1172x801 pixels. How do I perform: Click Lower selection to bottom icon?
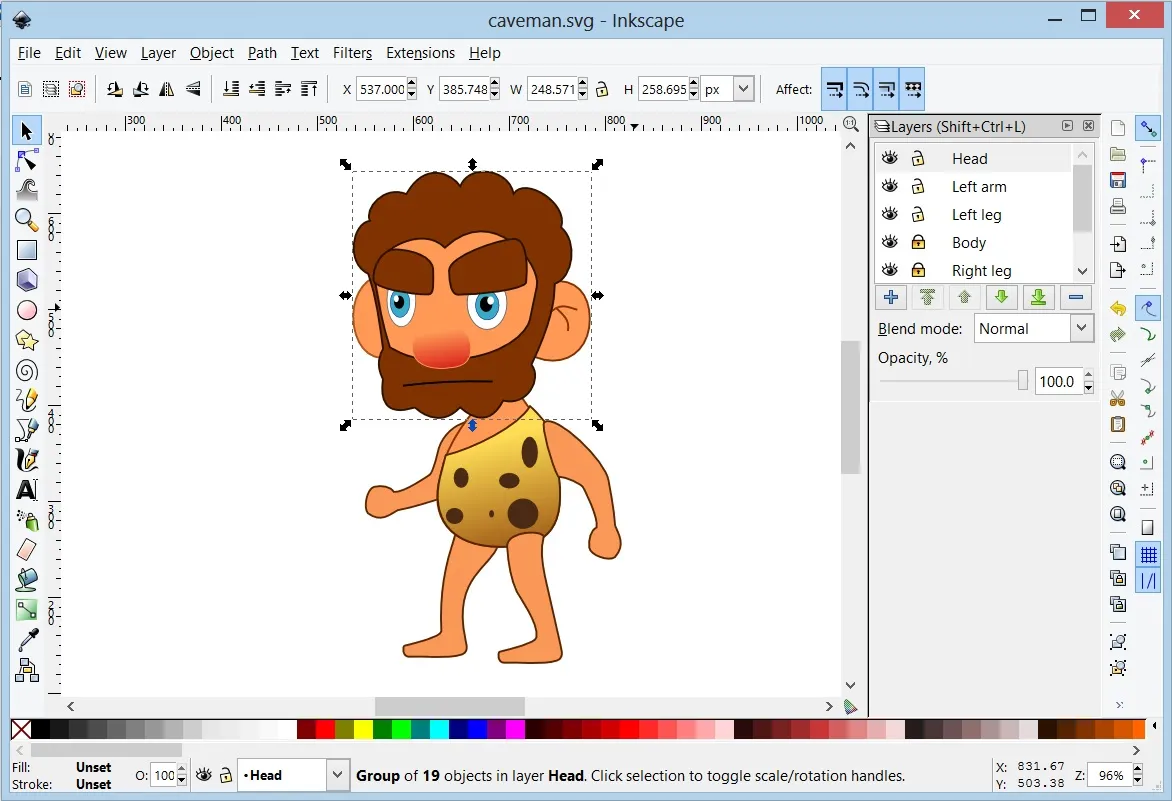tap(231, 90)
